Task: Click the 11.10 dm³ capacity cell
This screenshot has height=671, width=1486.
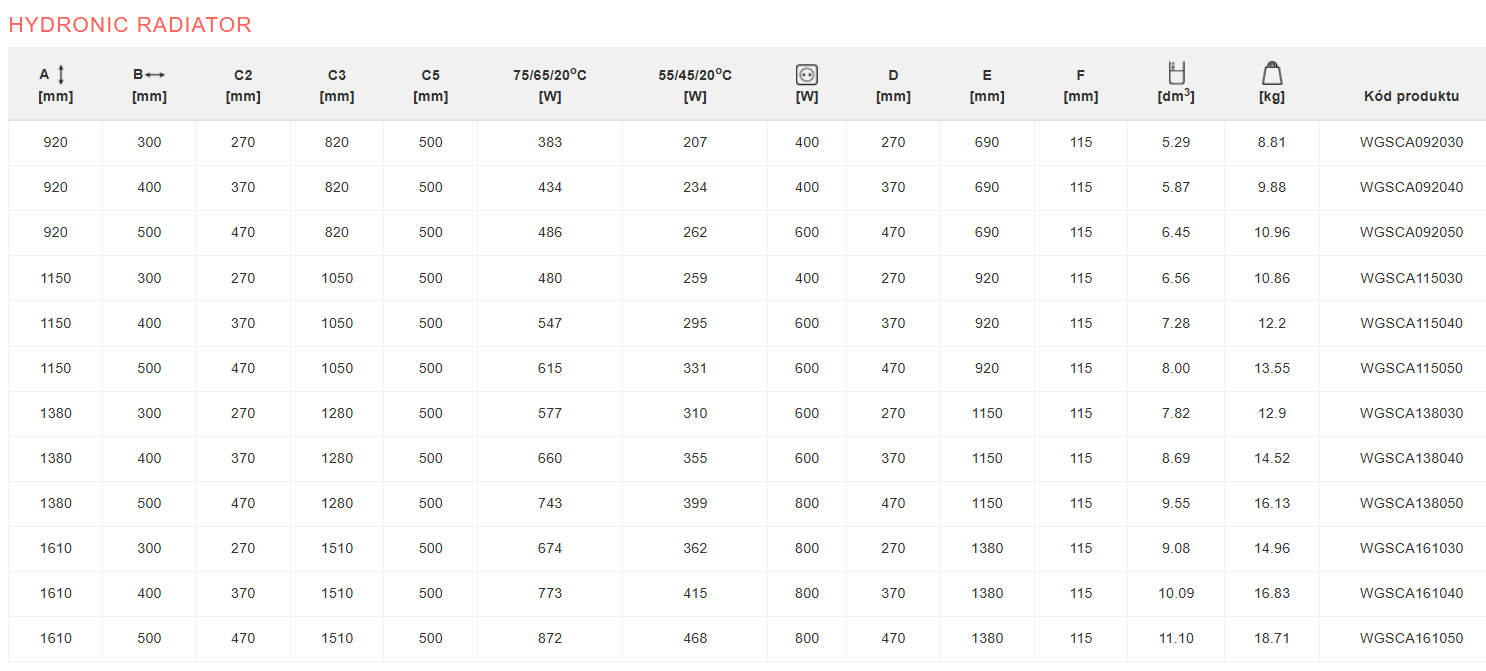Action: click(x=1176, y=638)
